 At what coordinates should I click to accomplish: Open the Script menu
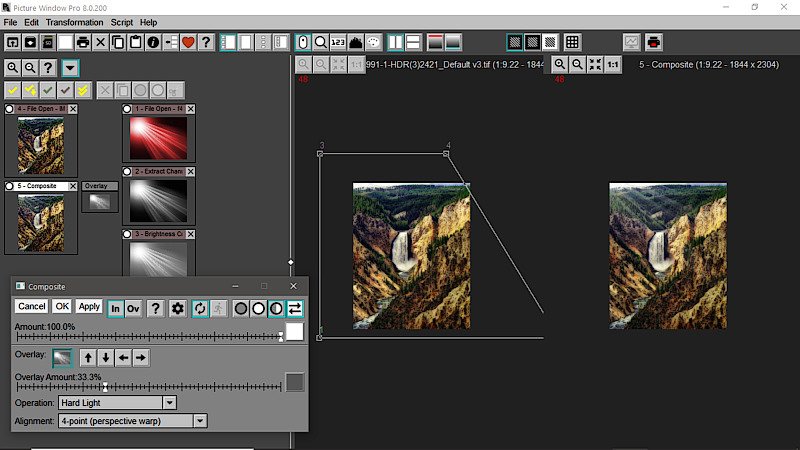point(122,22)
